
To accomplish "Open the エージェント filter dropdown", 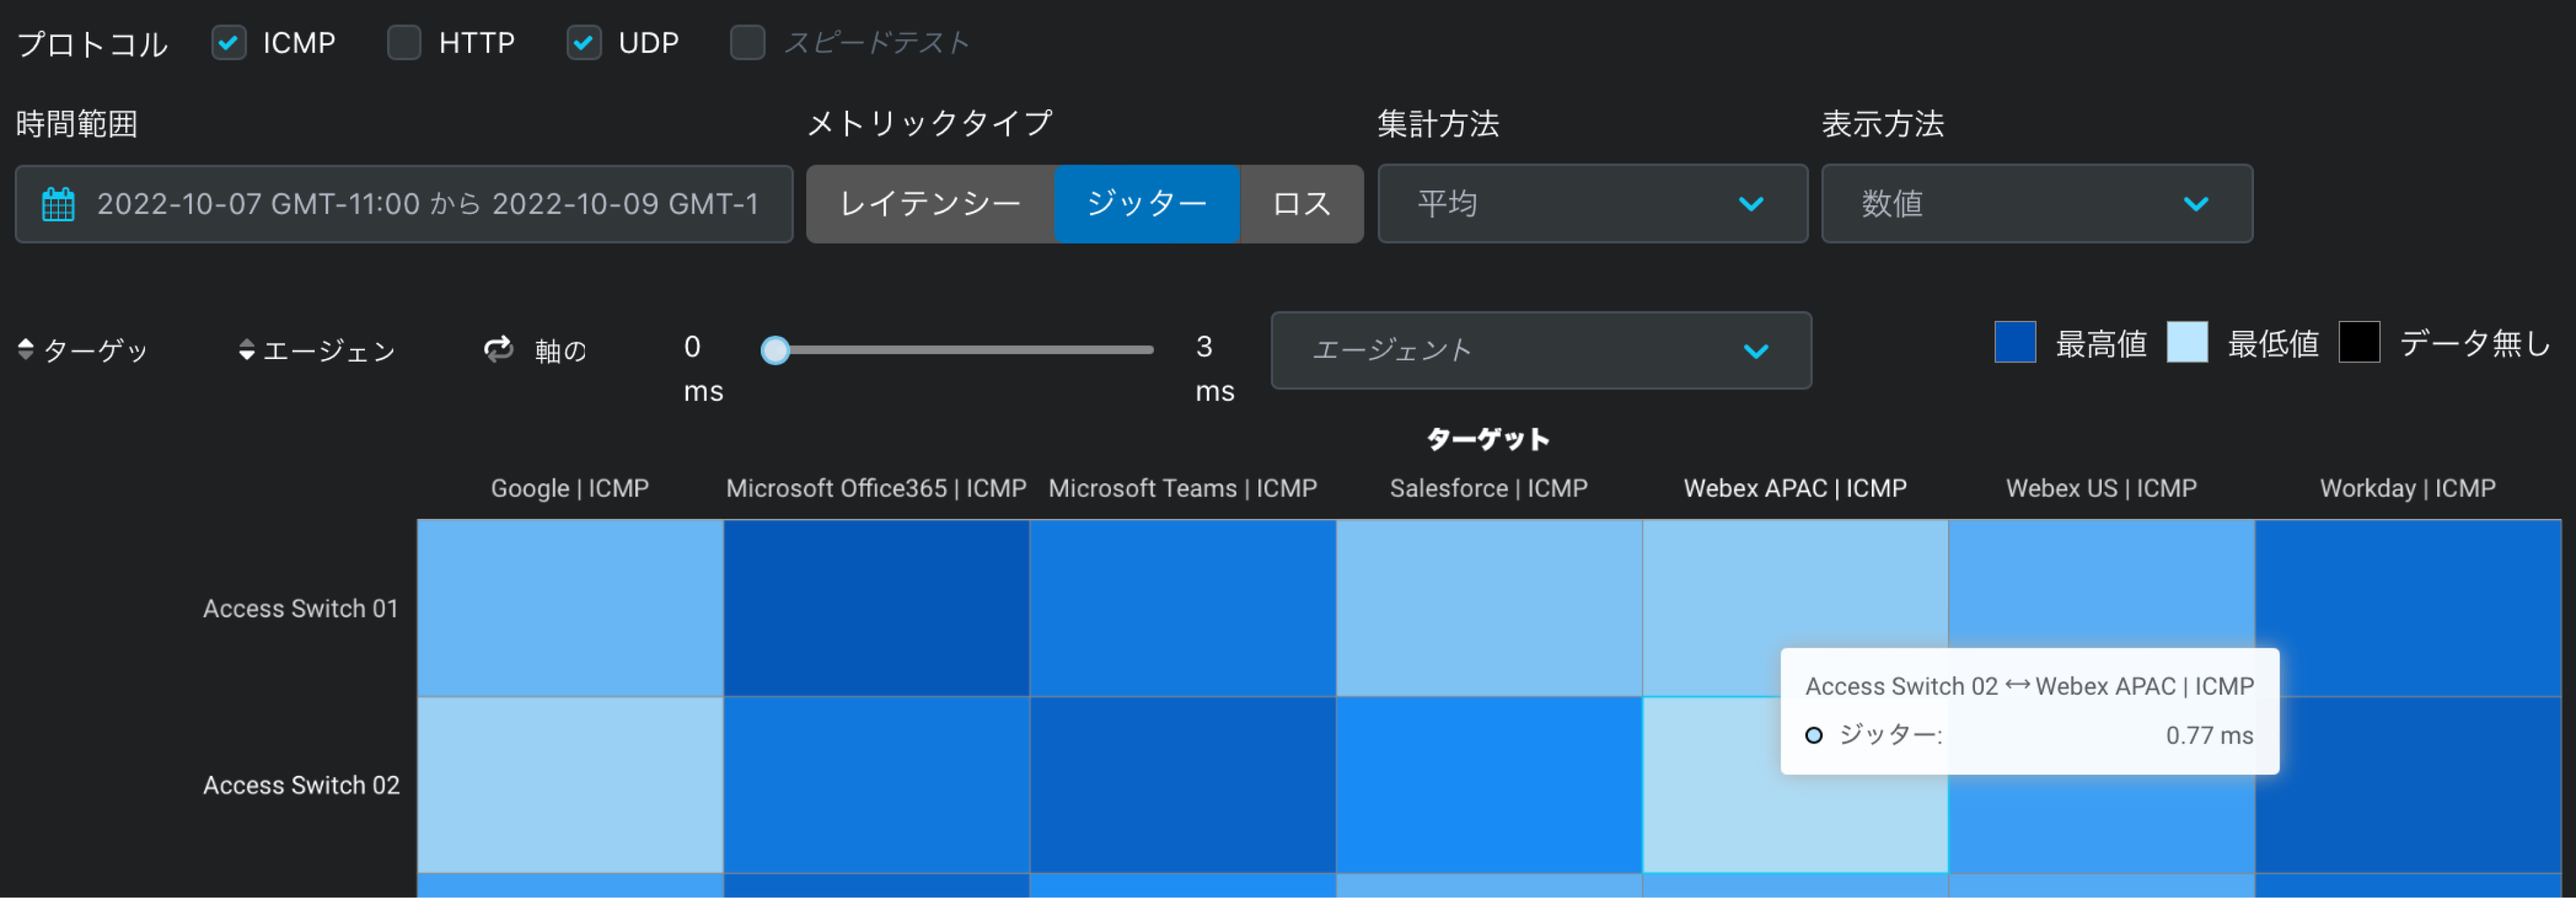I will (1541, 350).
